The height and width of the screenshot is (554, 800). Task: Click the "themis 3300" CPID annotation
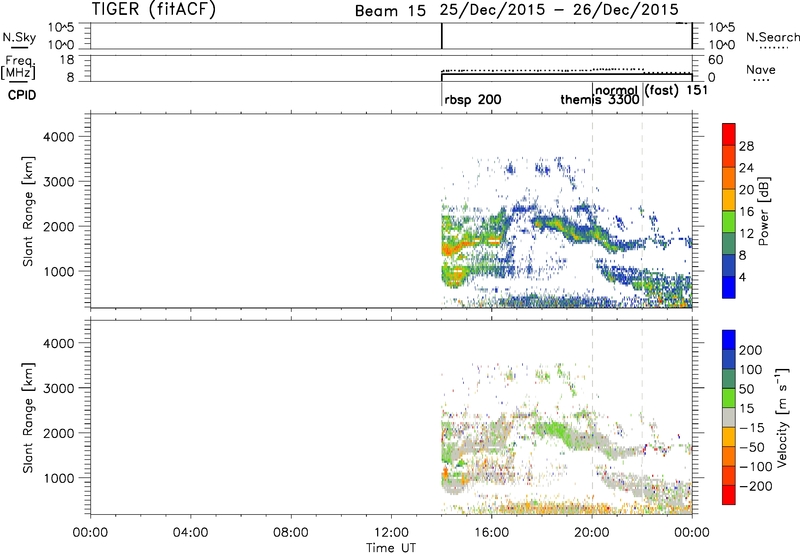tap(600, 99)
